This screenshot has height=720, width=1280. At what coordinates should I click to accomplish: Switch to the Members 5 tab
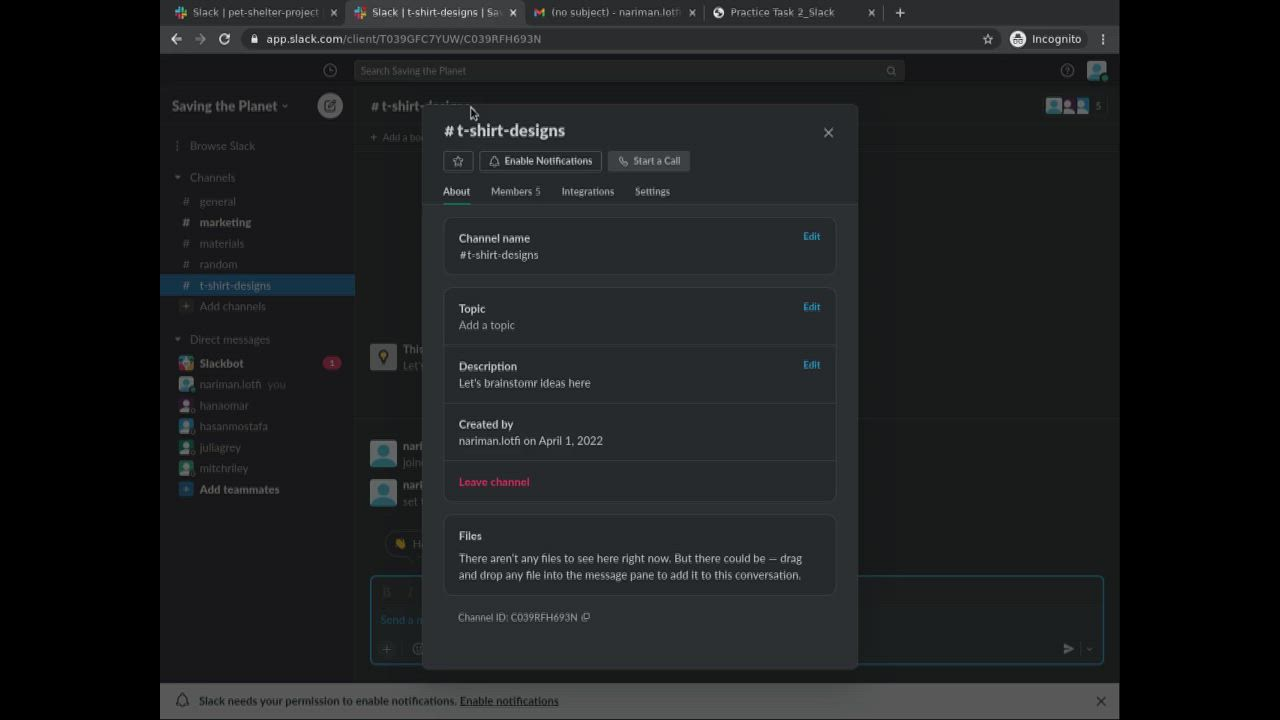515,191
